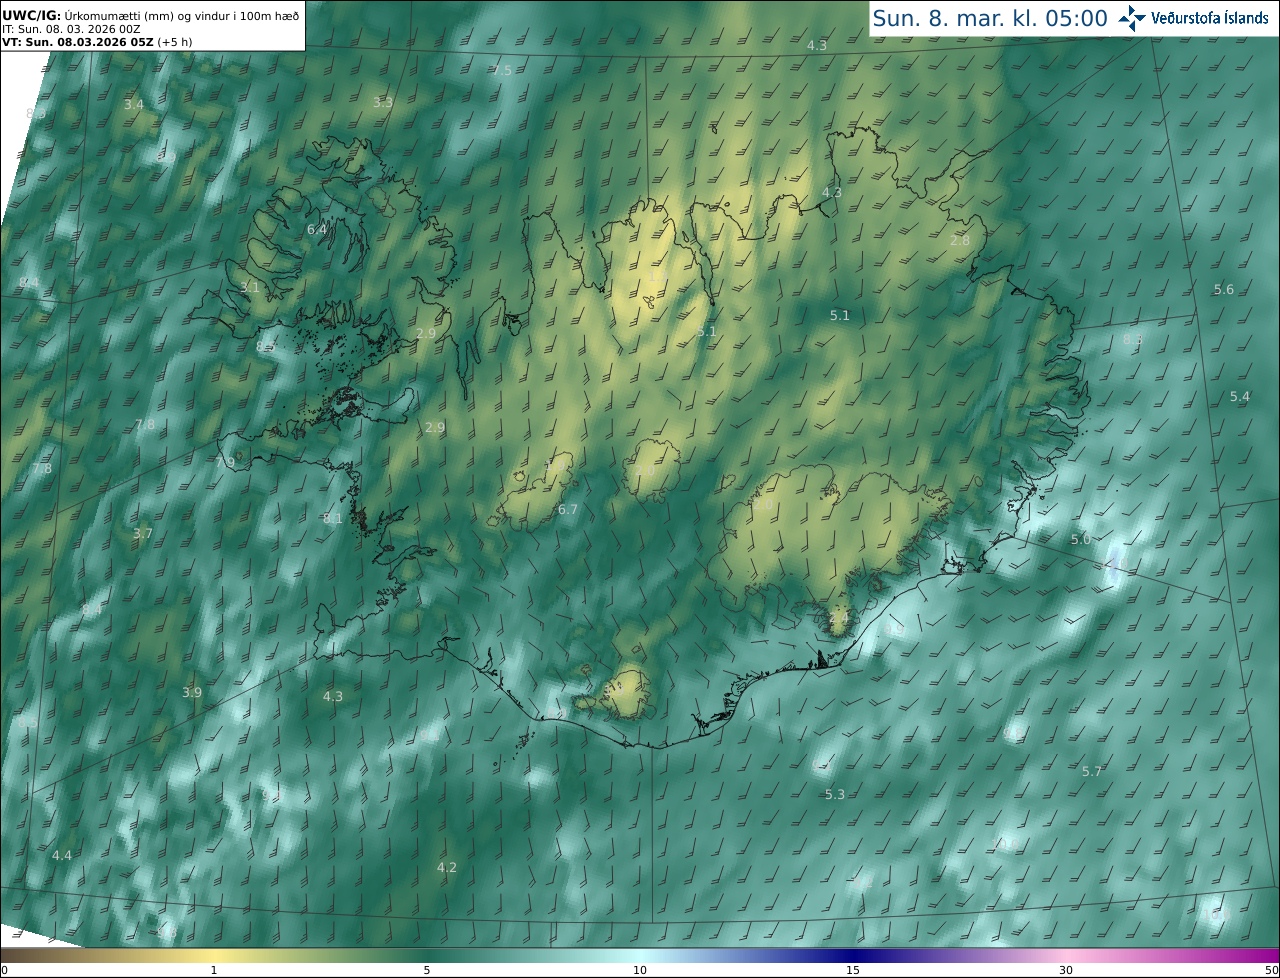
Task: Select the 3.9 value label on the map
Action: (x=192, y=692)
